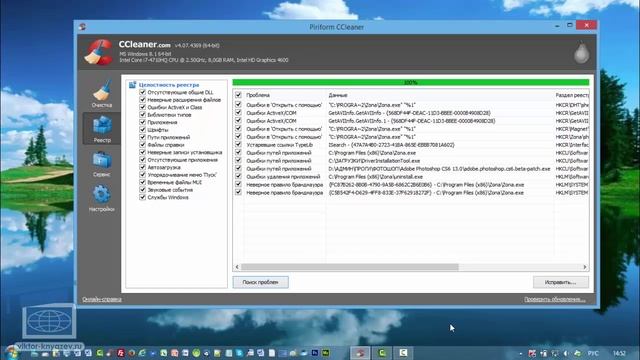This screenshot has height=360, width=640.
Task: Select the Реестр (Registry) sidebar section
Action: [102, 129]
